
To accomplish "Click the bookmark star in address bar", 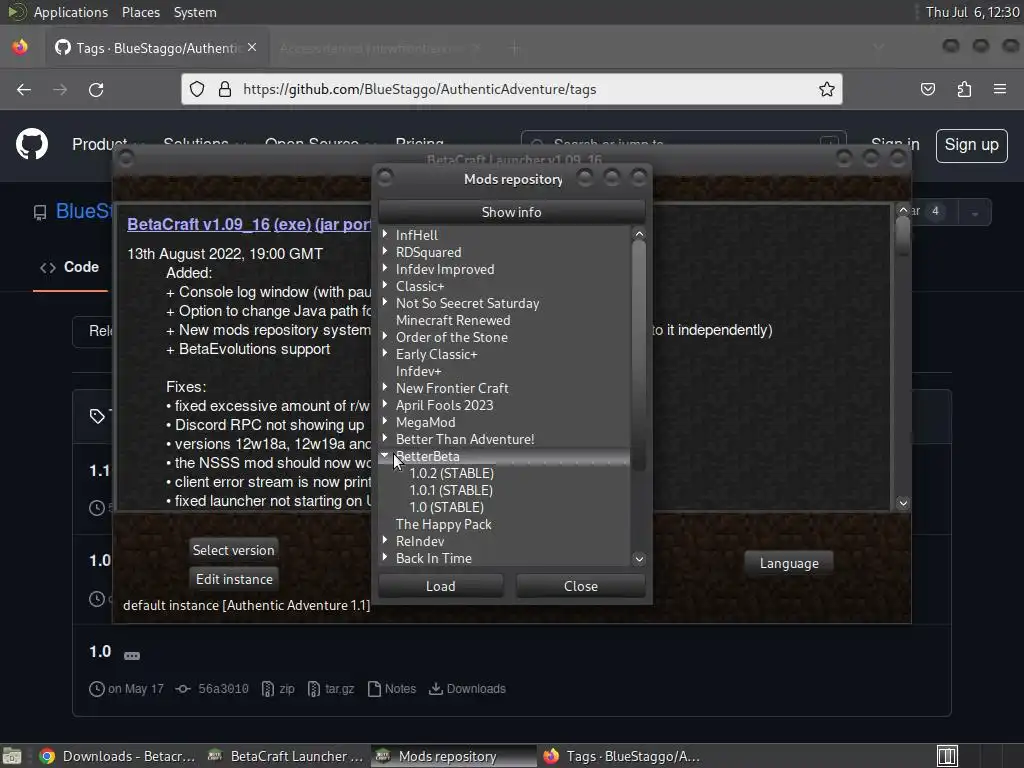I will tap(827, 89).
